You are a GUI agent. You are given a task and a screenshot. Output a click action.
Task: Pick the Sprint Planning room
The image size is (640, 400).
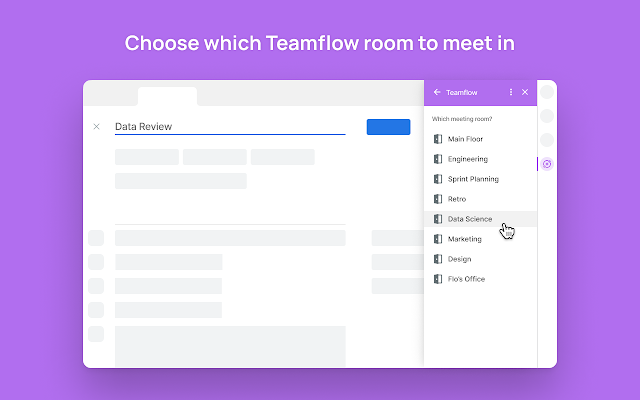[x=480, y=179]
